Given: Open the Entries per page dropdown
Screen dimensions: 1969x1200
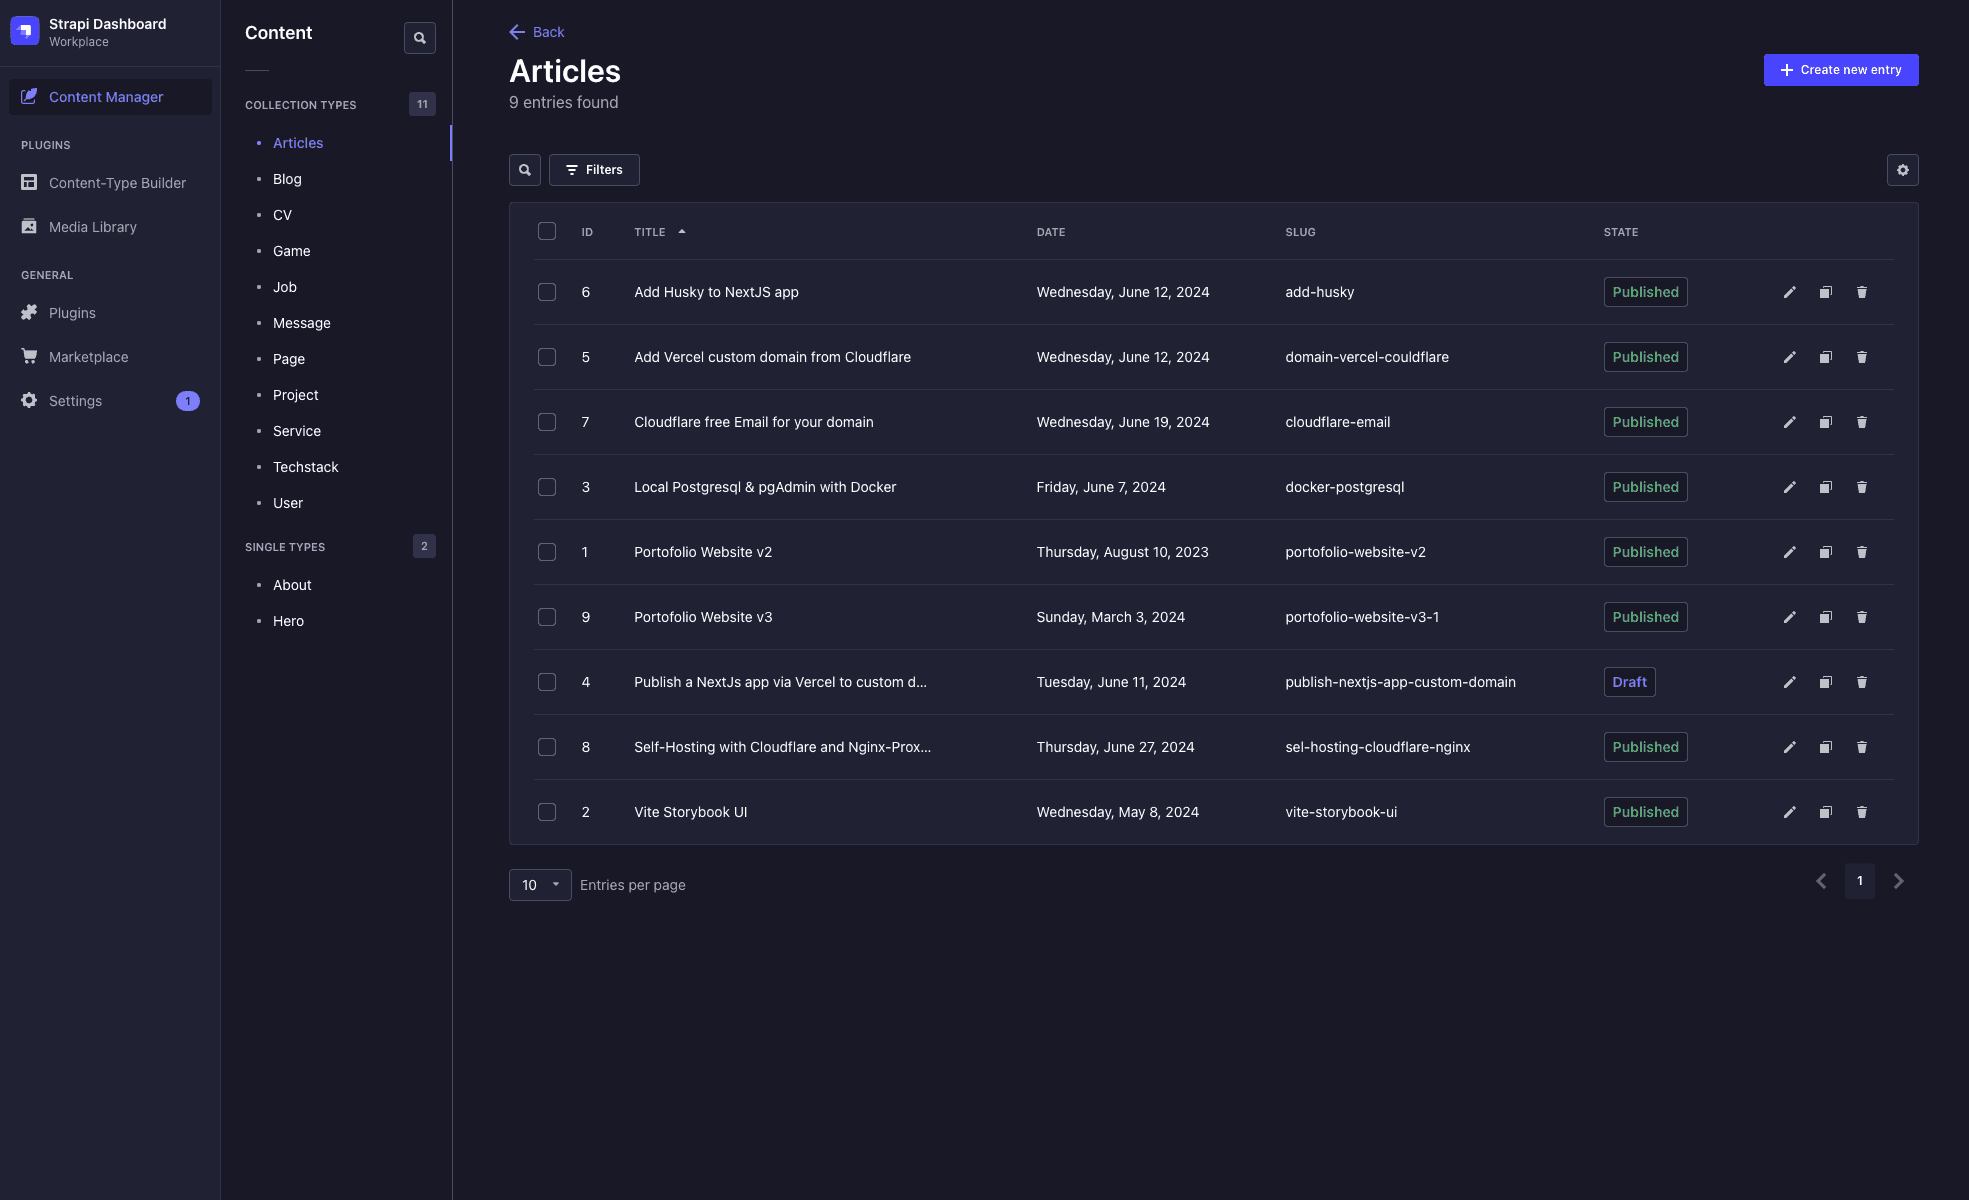Looking at the screenshot, I should tap(539, 885).
